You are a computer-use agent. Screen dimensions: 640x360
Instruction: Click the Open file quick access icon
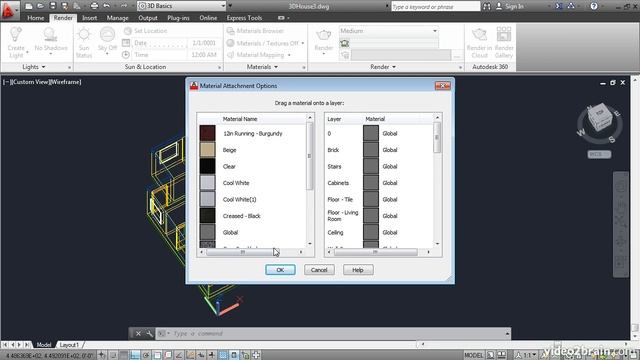(40, 6)
